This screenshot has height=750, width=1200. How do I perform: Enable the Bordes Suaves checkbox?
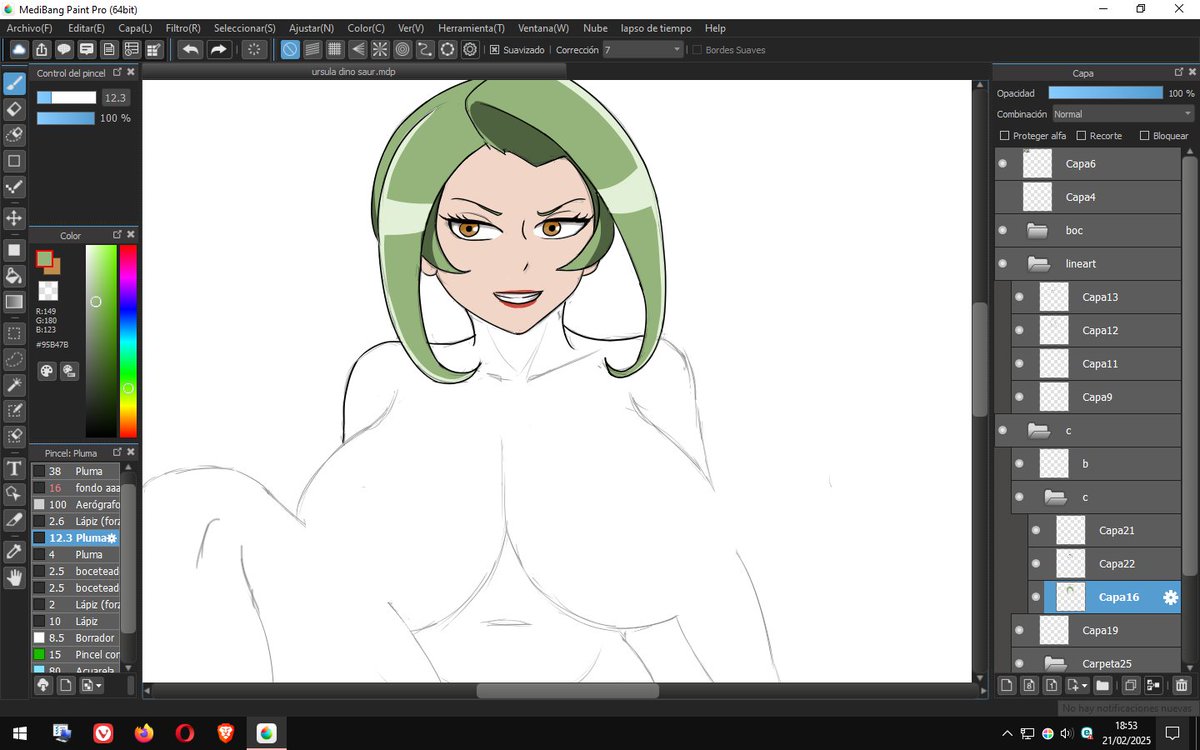coord(697,49)
